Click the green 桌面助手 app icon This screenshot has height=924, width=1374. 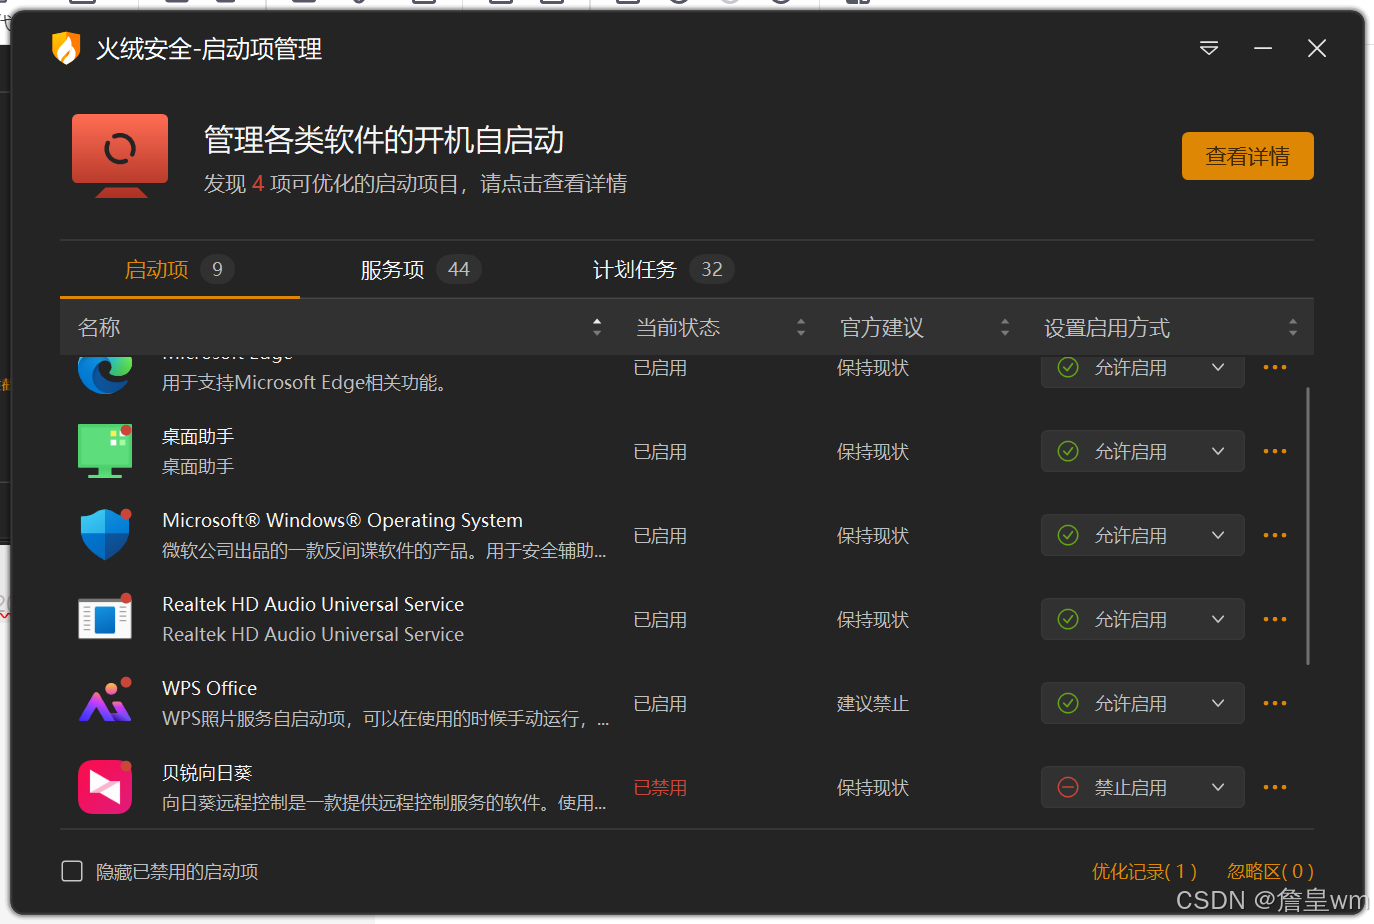tap(105, 451)
